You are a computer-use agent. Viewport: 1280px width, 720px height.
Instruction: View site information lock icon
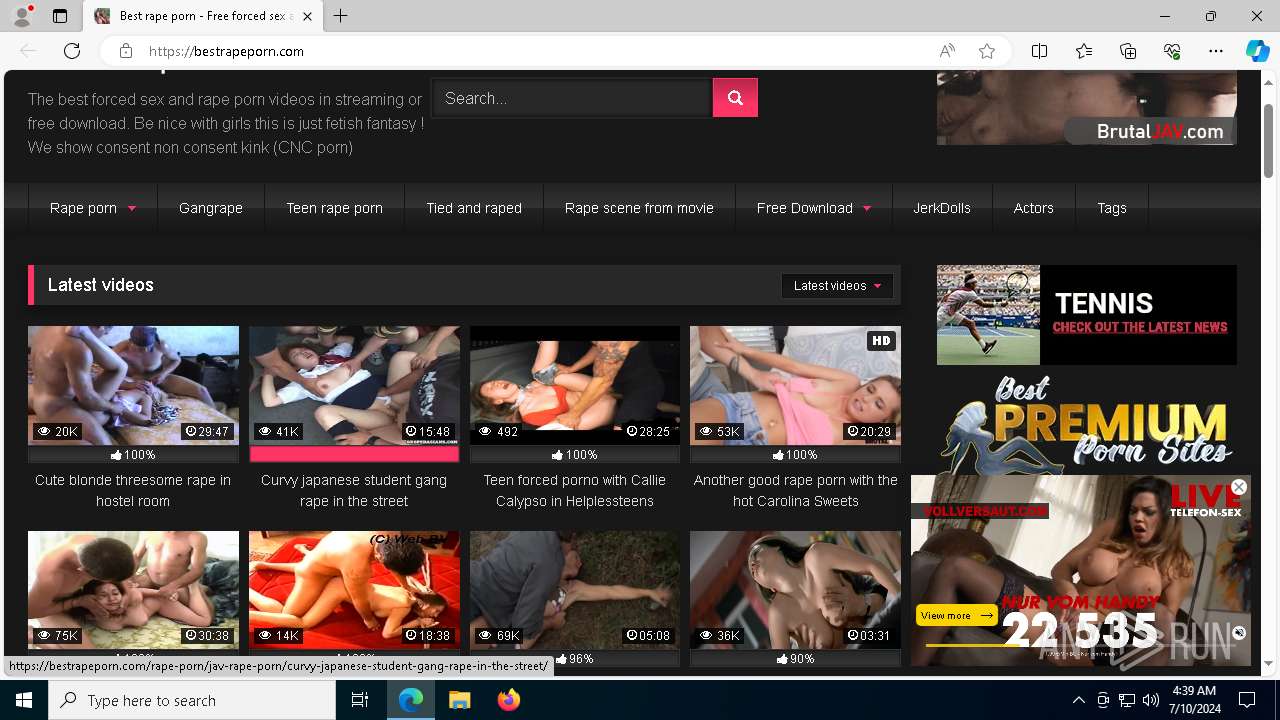[x=126, y=51]
